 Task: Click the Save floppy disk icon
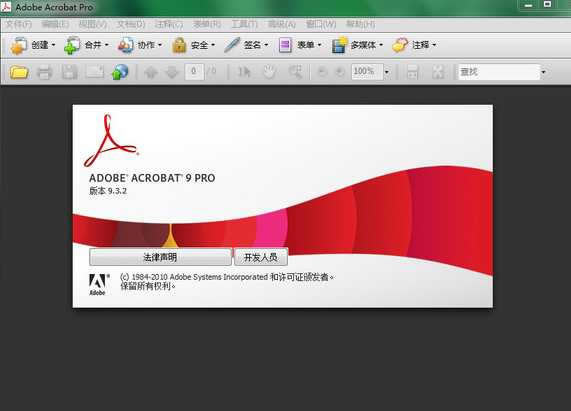click(70, 72)
